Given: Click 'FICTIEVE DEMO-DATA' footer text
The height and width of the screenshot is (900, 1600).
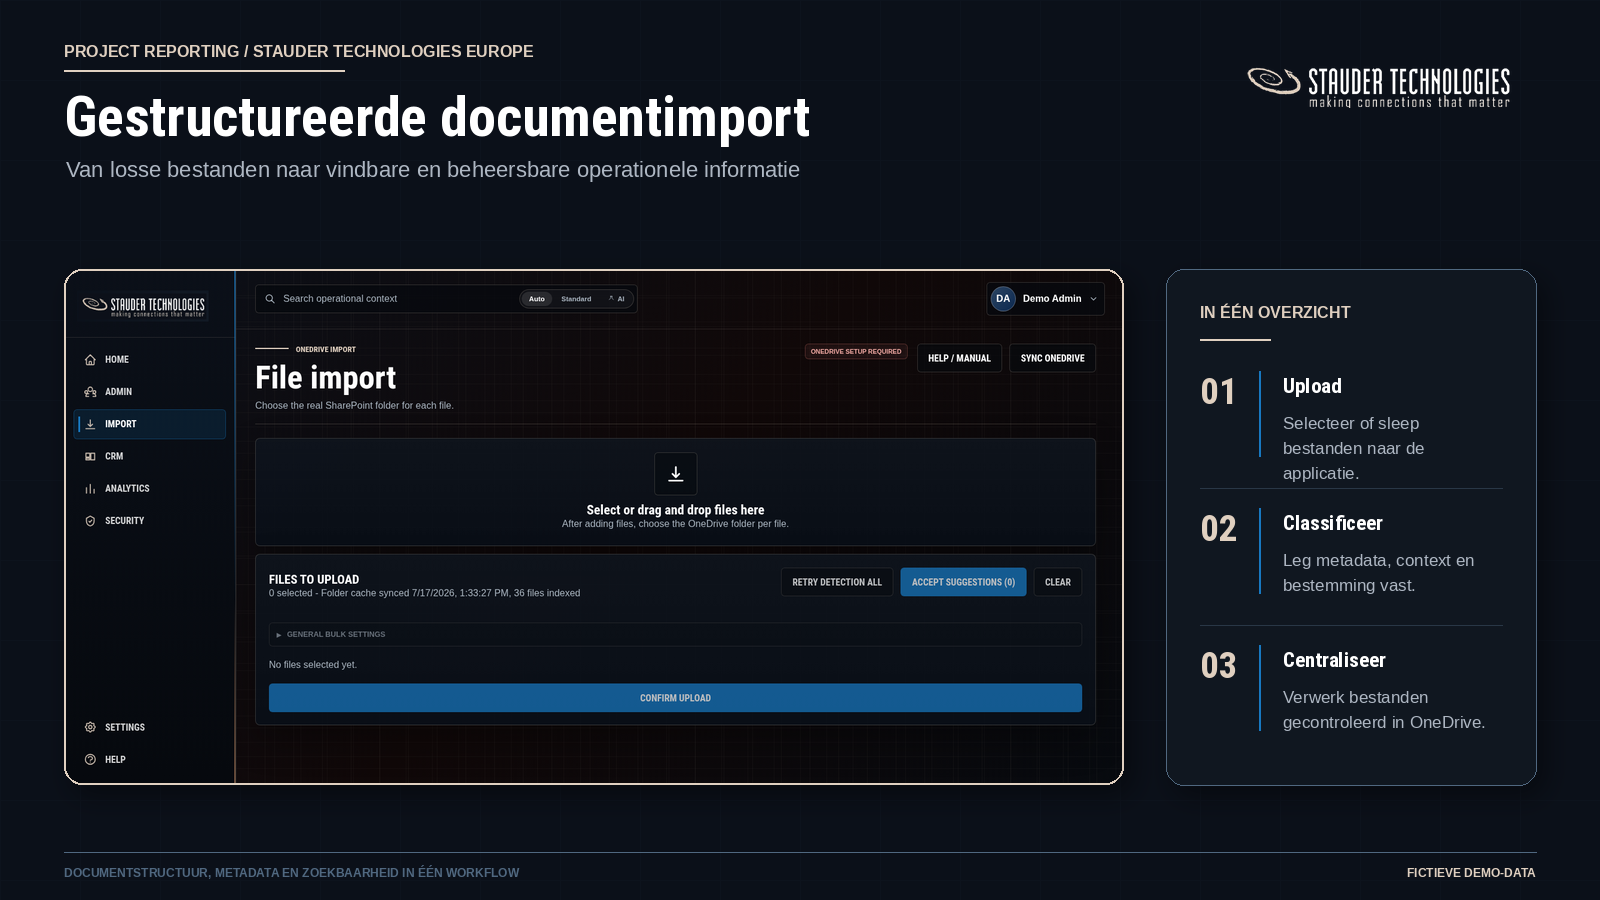Looking at the screenshot, I should point(1471,873).
